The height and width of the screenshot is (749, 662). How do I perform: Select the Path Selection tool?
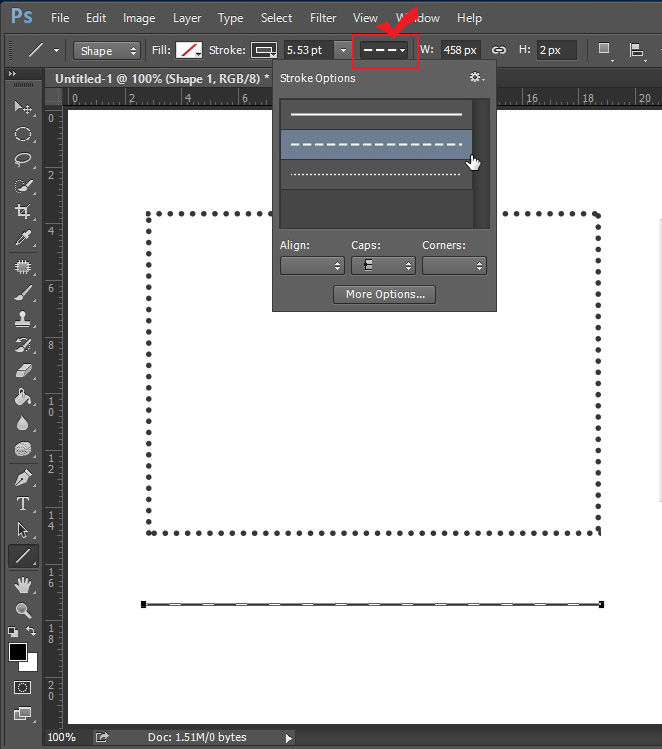23,530
